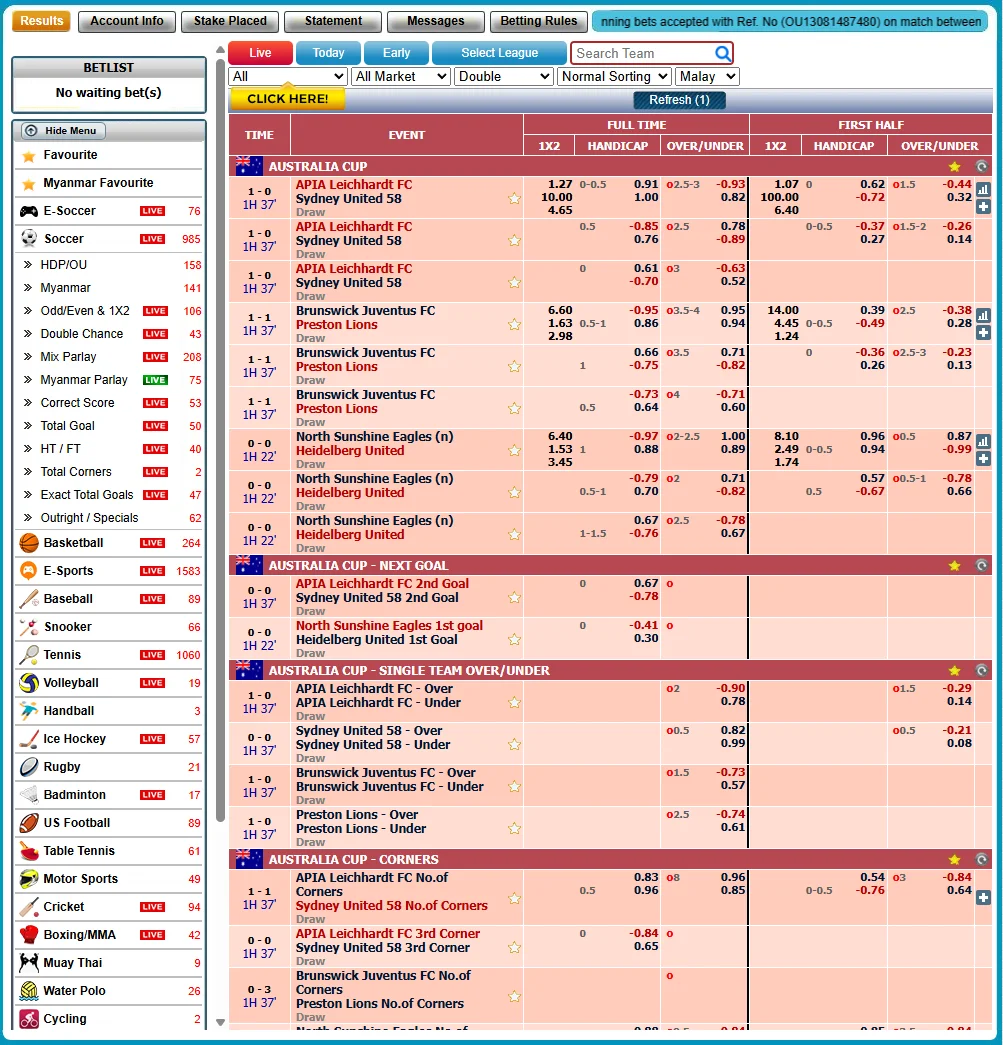This screenshot has width=1003, height=1045.
Task: Select the US Football icon
Action: [x=29, y=823]
